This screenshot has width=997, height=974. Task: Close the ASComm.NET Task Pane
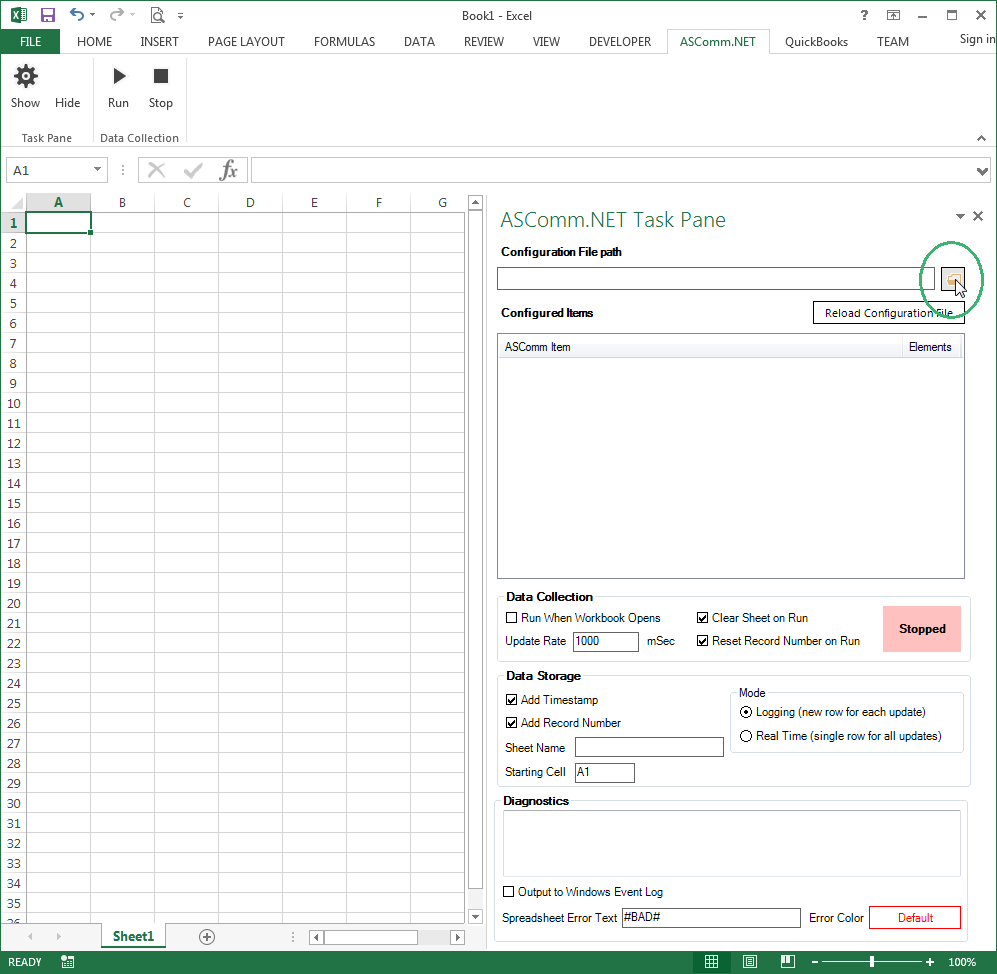pyautogui.click(x=978, y=216)
